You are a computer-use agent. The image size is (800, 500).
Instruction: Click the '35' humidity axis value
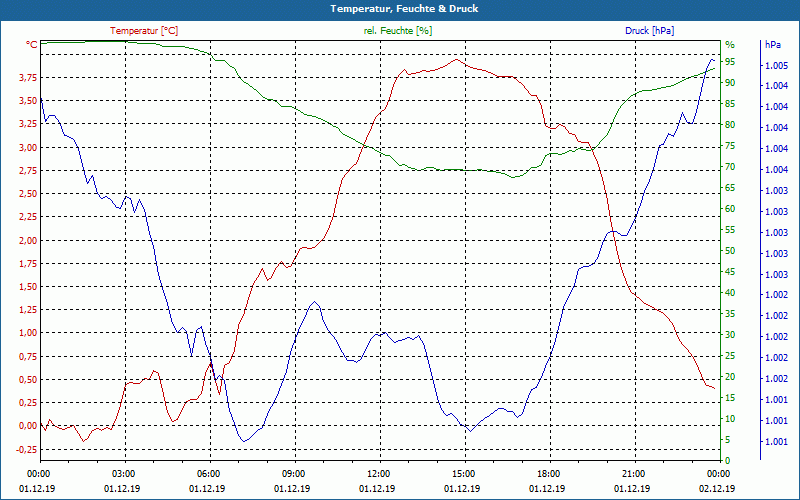(x=730, y=314)
